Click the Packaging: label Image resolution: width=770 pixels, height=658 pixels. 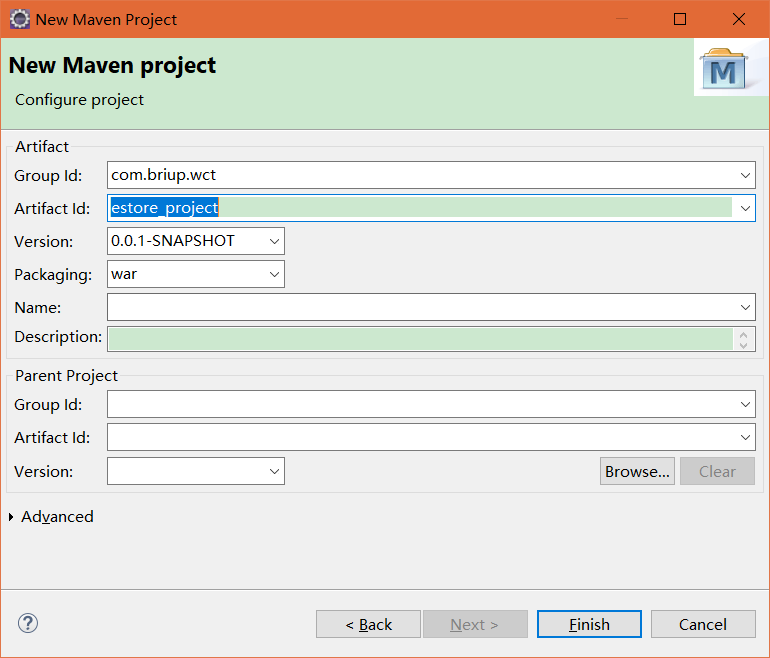(x=53, y=274)
